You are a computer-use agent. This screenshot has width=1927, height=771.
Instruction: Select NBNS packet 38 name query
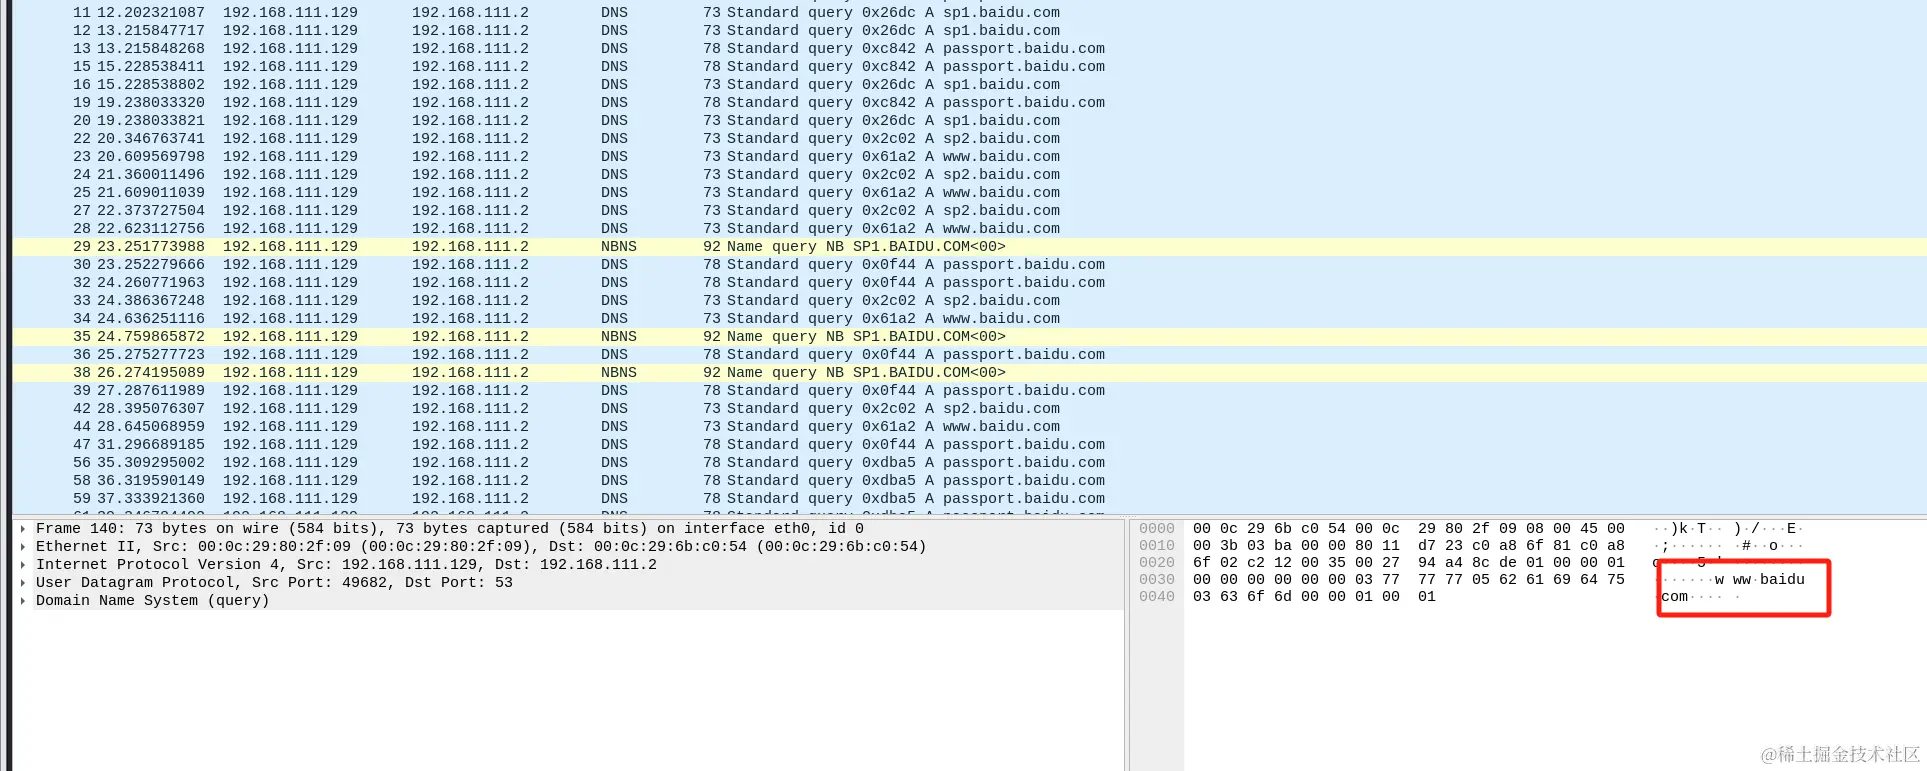tap(970, 373)
